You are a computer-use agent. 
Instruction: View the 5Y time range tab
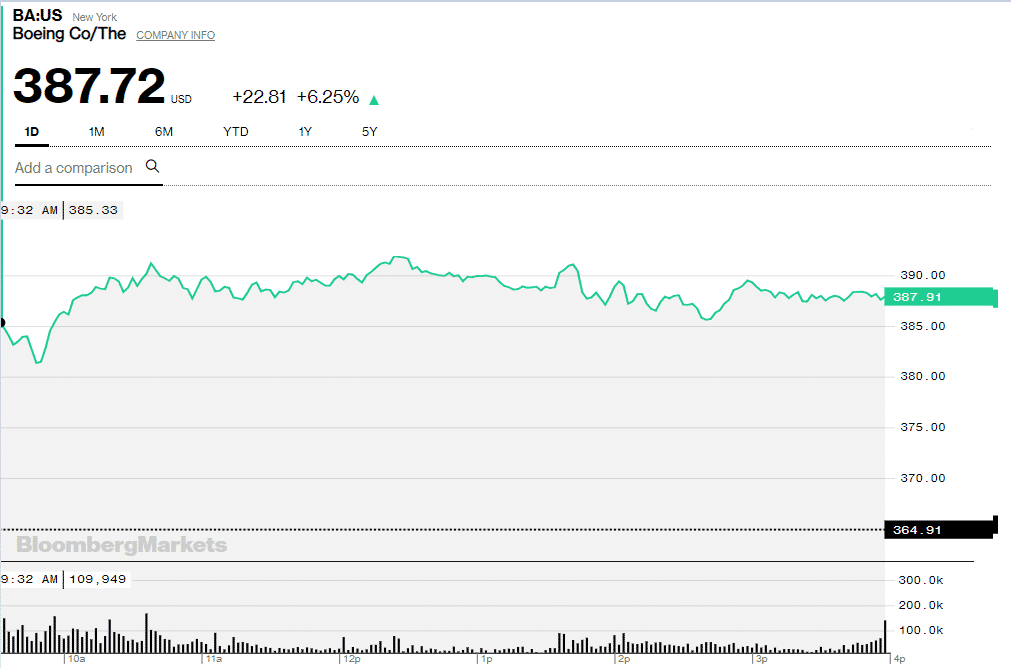[369, 132]
